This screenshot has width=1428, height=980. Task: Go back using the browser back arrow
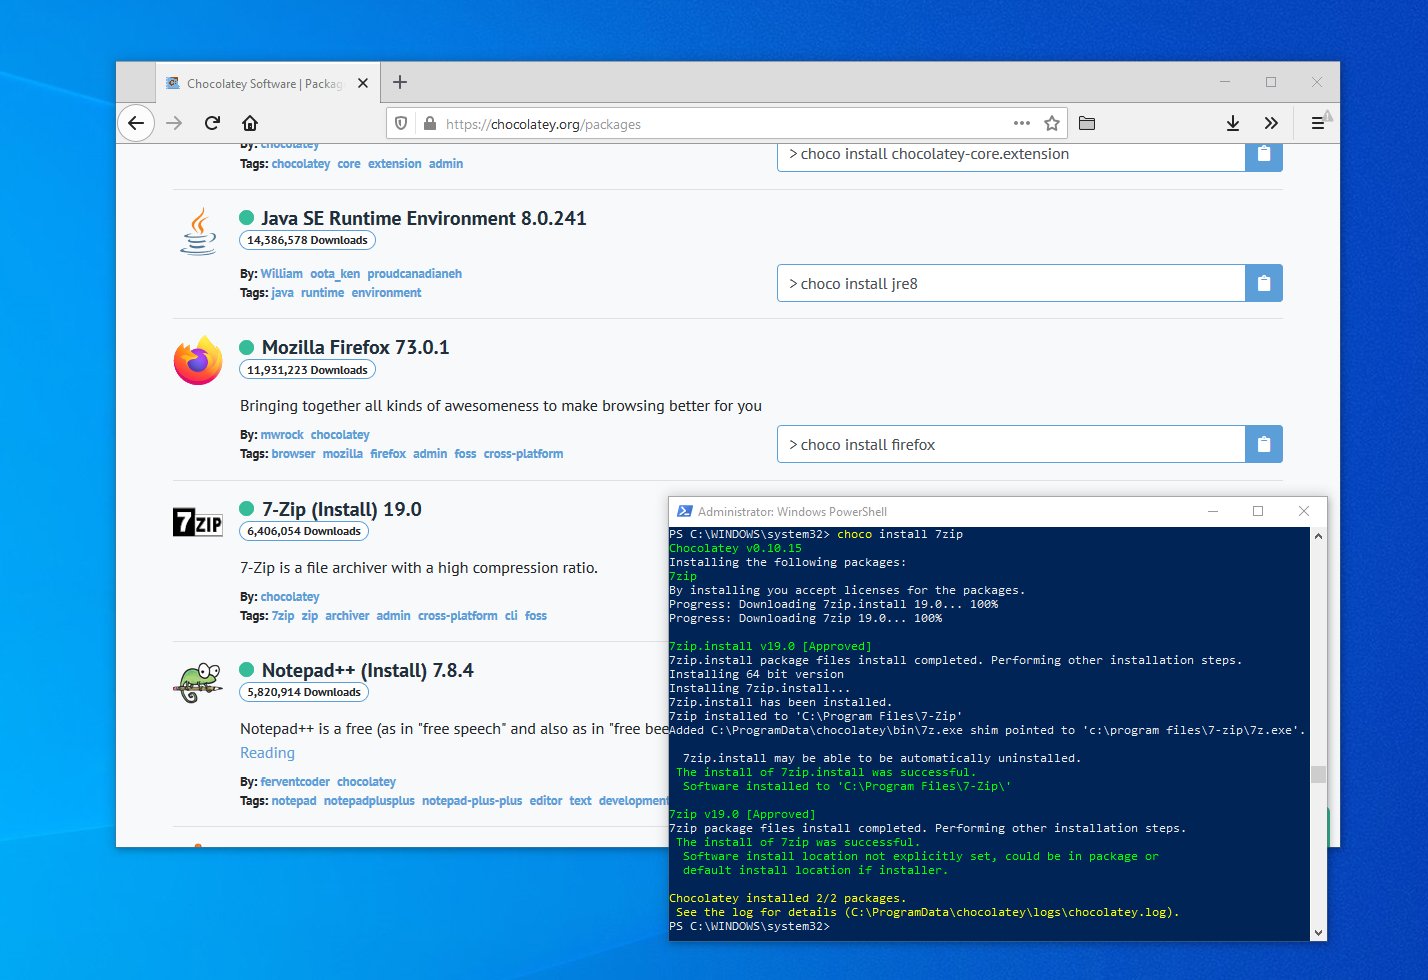(136, 123)
